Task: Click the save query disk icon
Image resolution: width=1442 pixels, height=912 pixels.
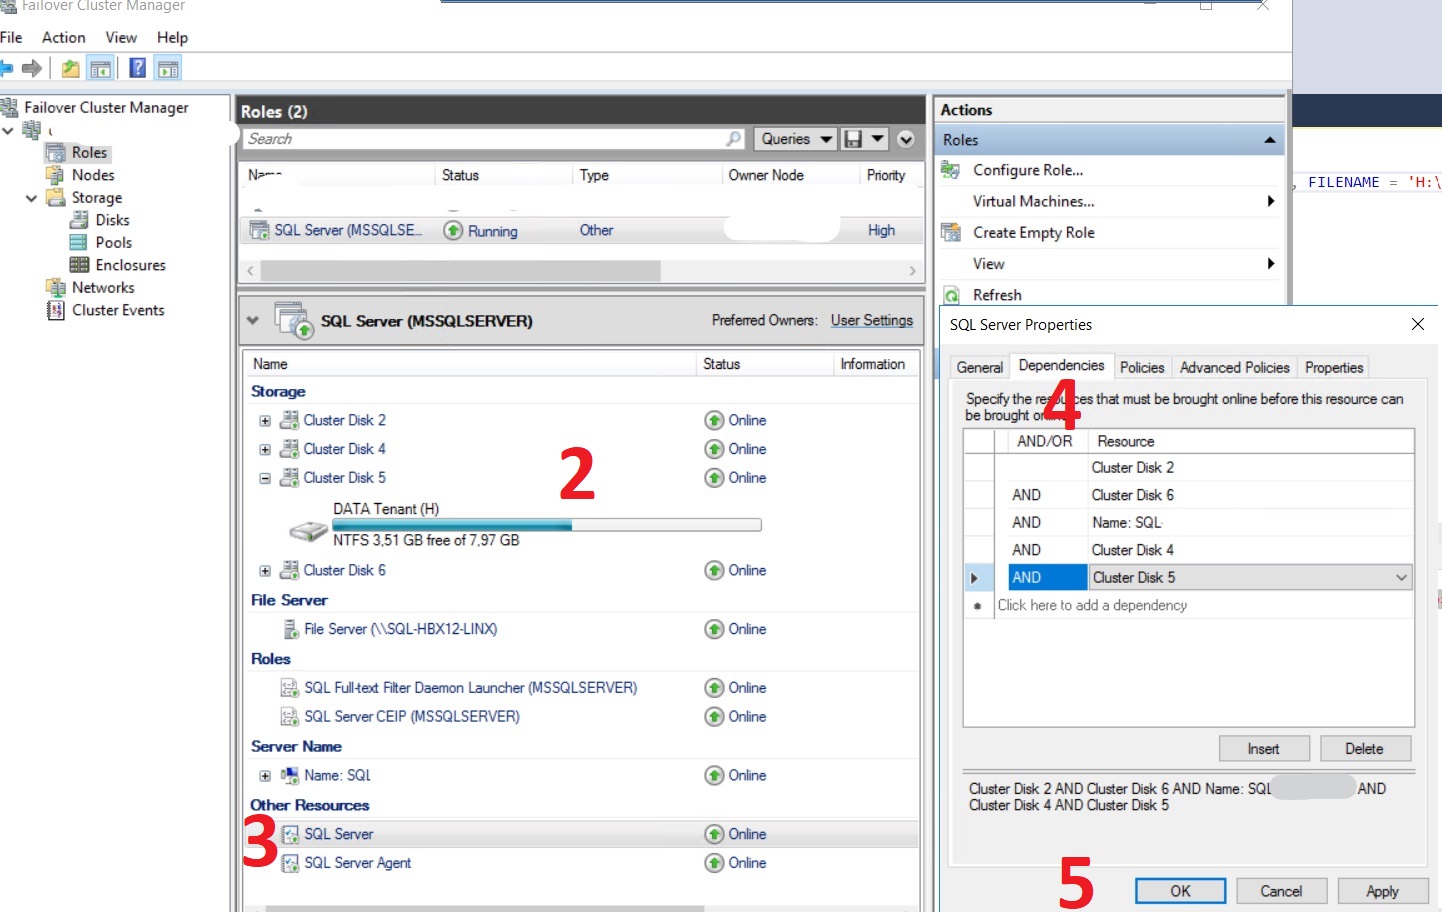Action: (x=853, y=139)
